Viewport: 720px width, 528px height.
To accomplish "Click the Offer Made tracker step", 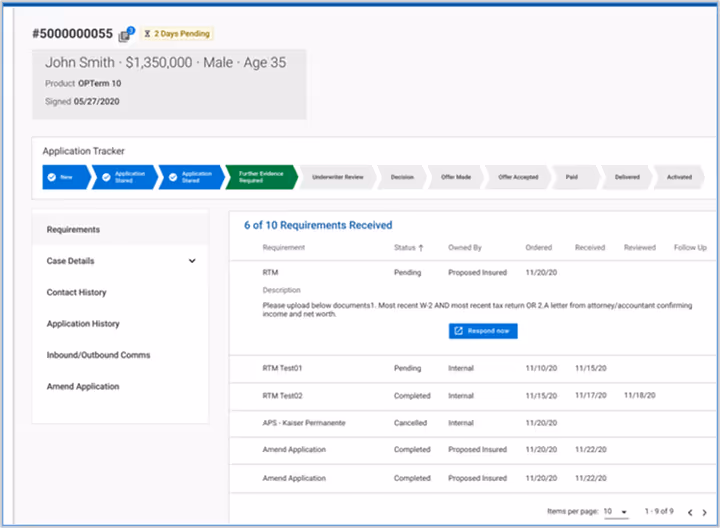I will 456,177.
